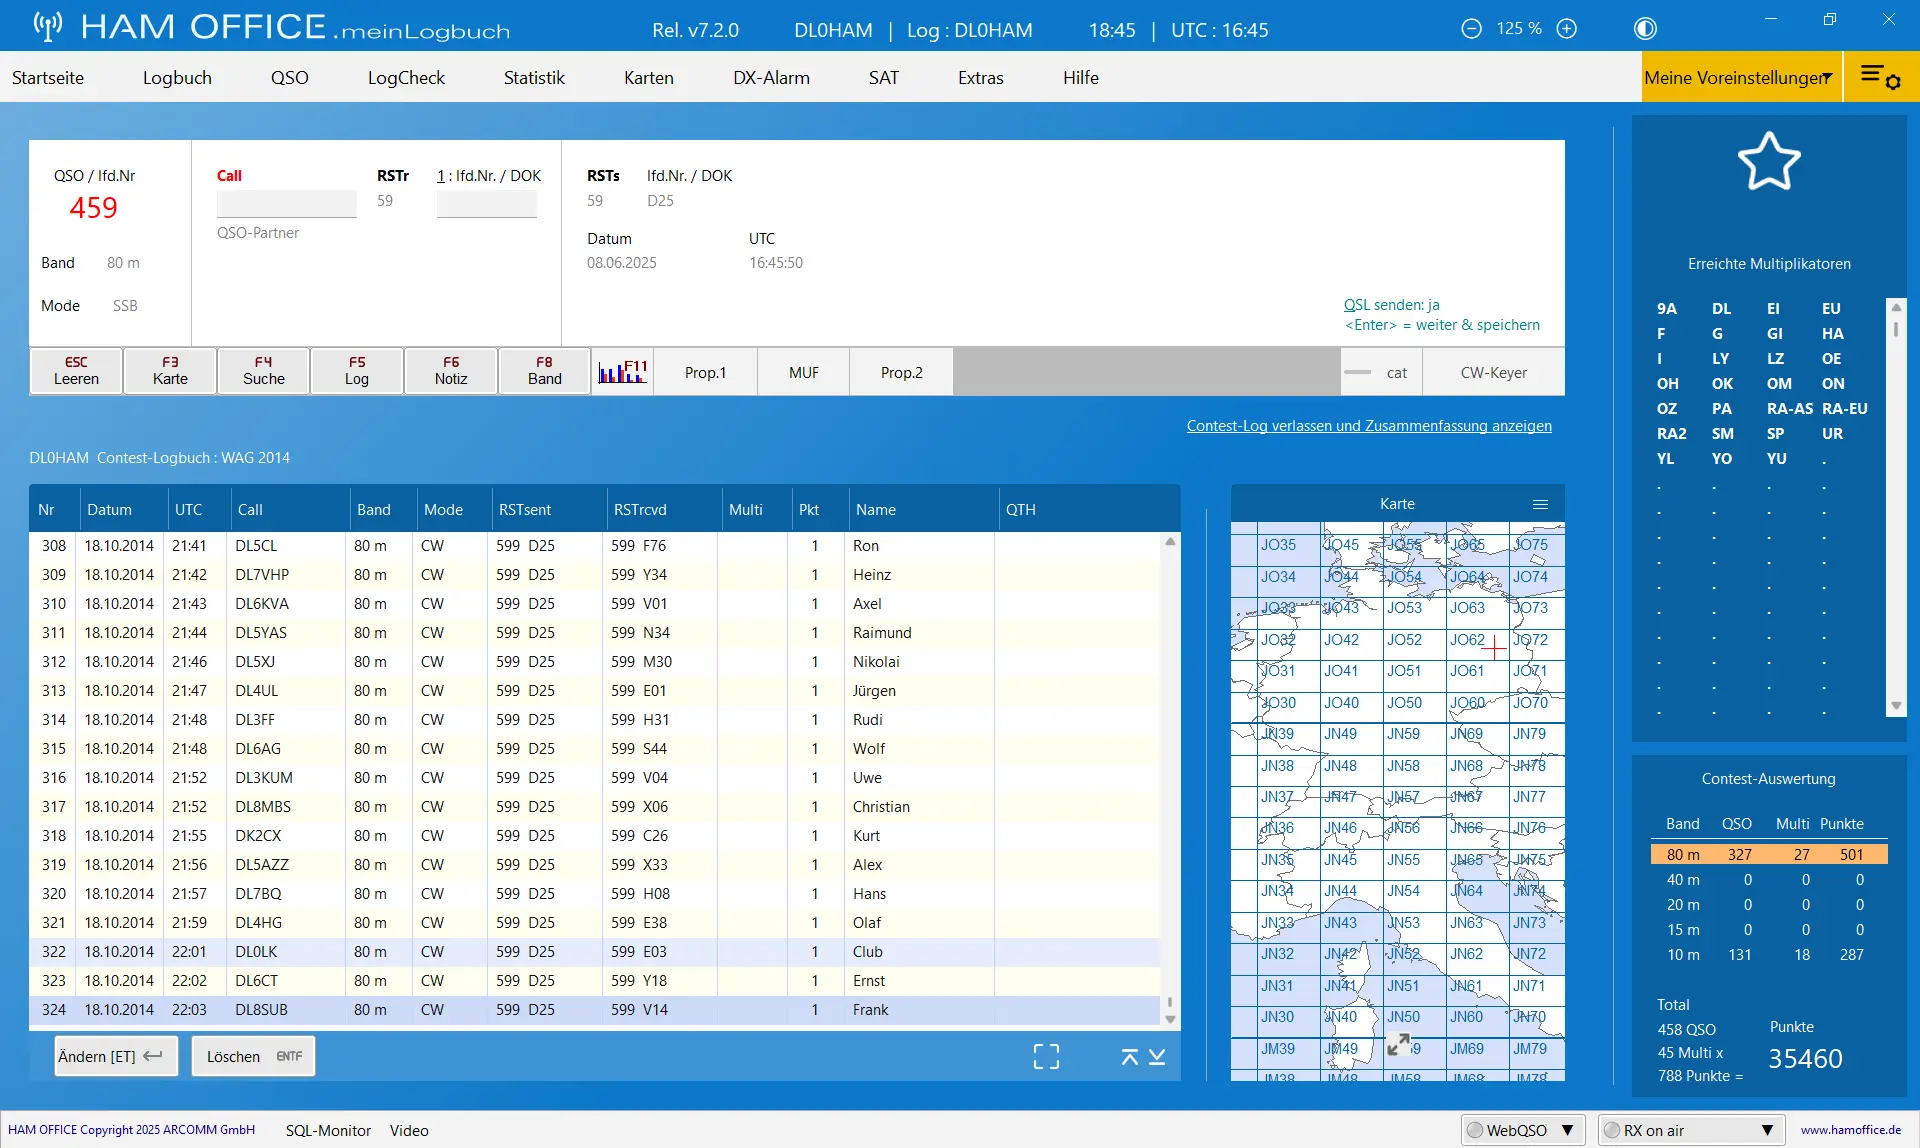Open the LogCheck menu
The height and width of the screenshot is (1148, 1920).
coord(406,77)
